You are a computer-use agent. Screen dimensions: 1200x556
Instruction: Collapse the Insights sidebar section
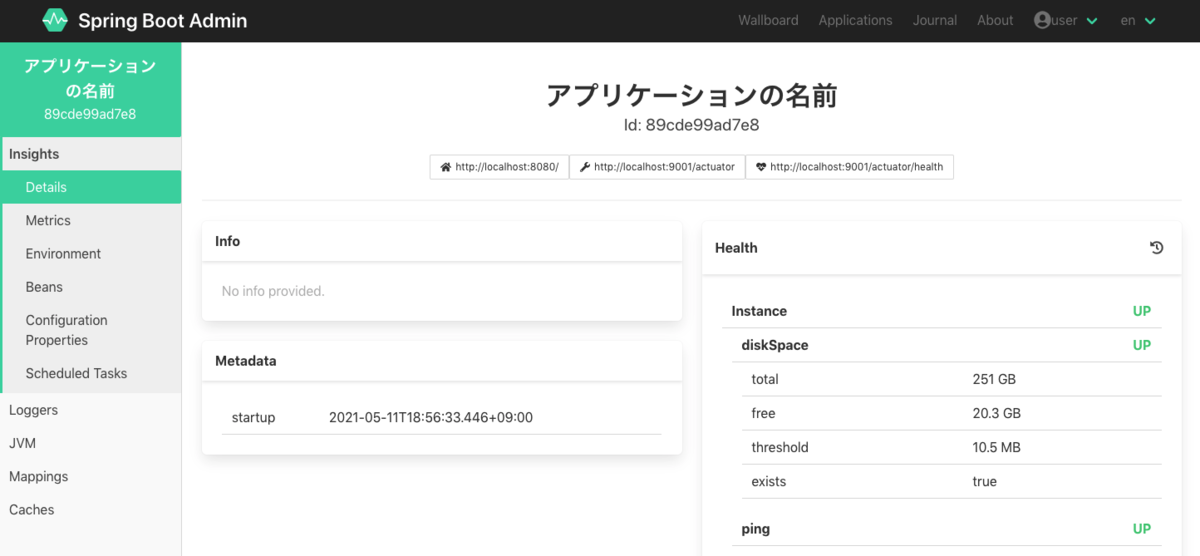click(91, 154)
